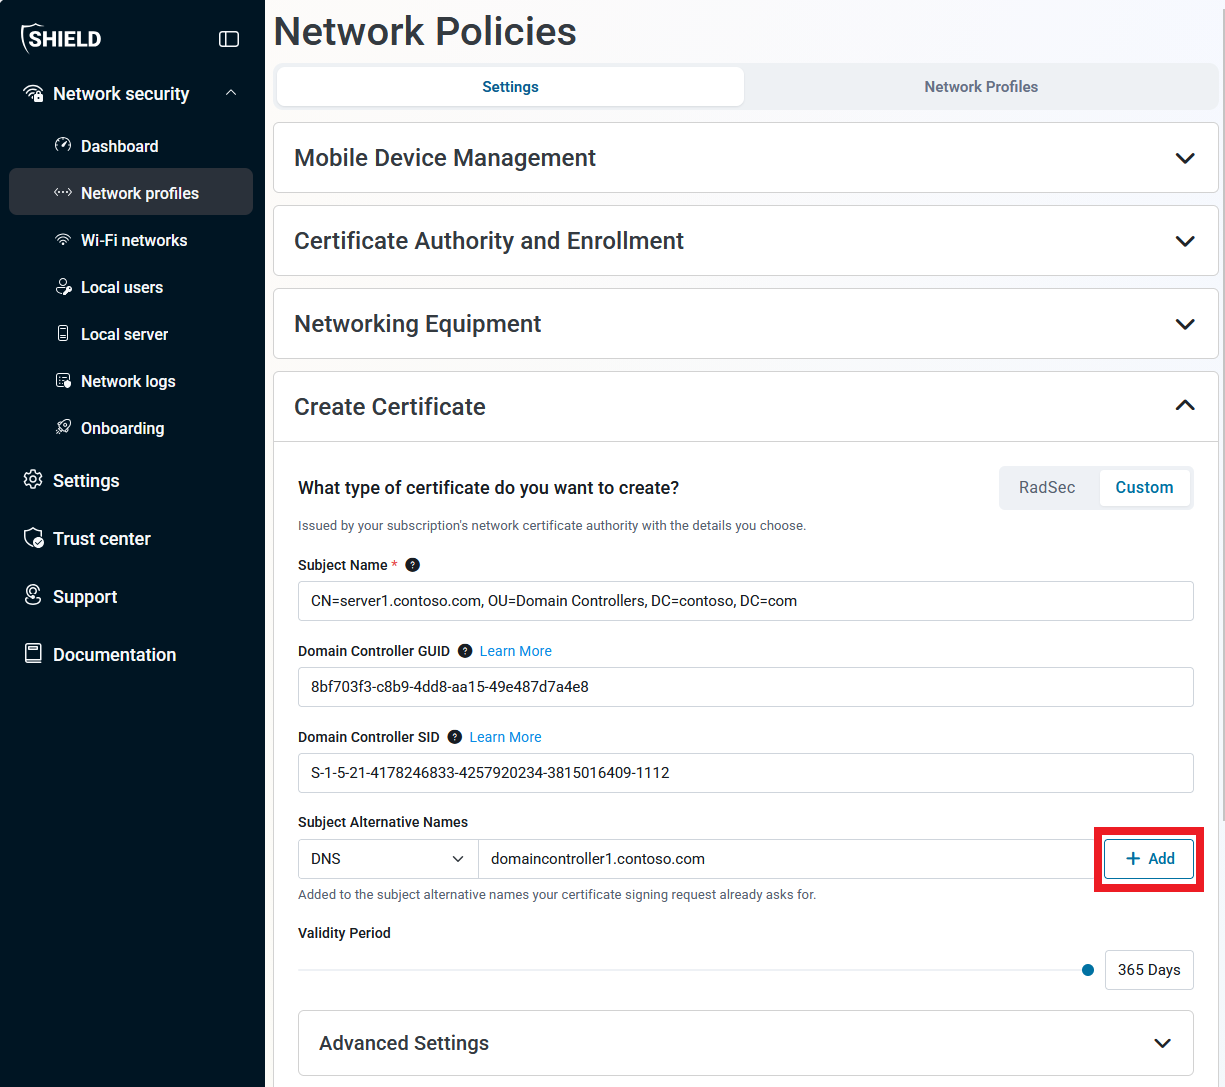
Task: Open Learn More link for Domain Controller GUID
Action: coord(515,651)
